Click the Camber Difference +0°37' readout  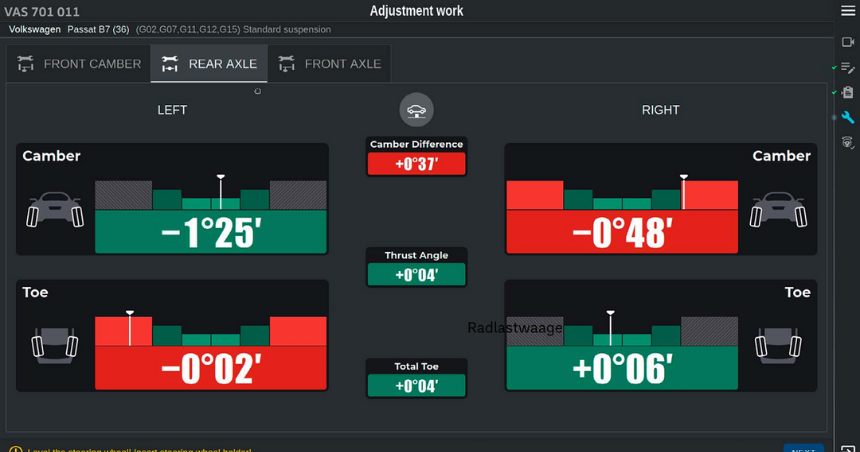[417, 164]
